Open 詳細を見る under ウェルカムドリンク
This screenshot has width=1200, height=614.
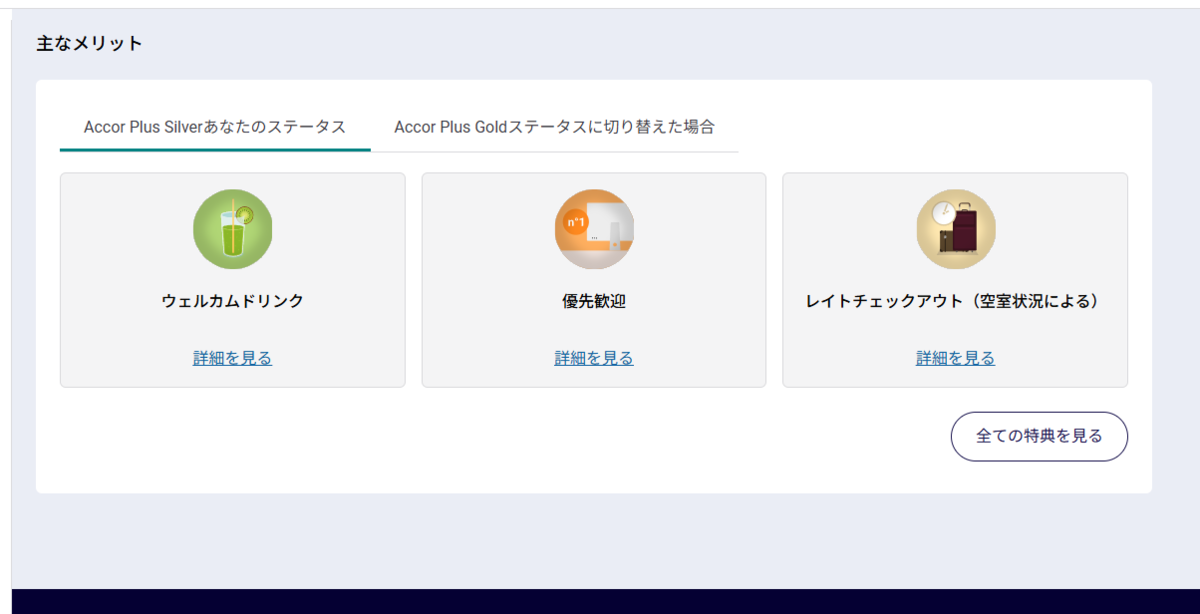pos(232,358)
